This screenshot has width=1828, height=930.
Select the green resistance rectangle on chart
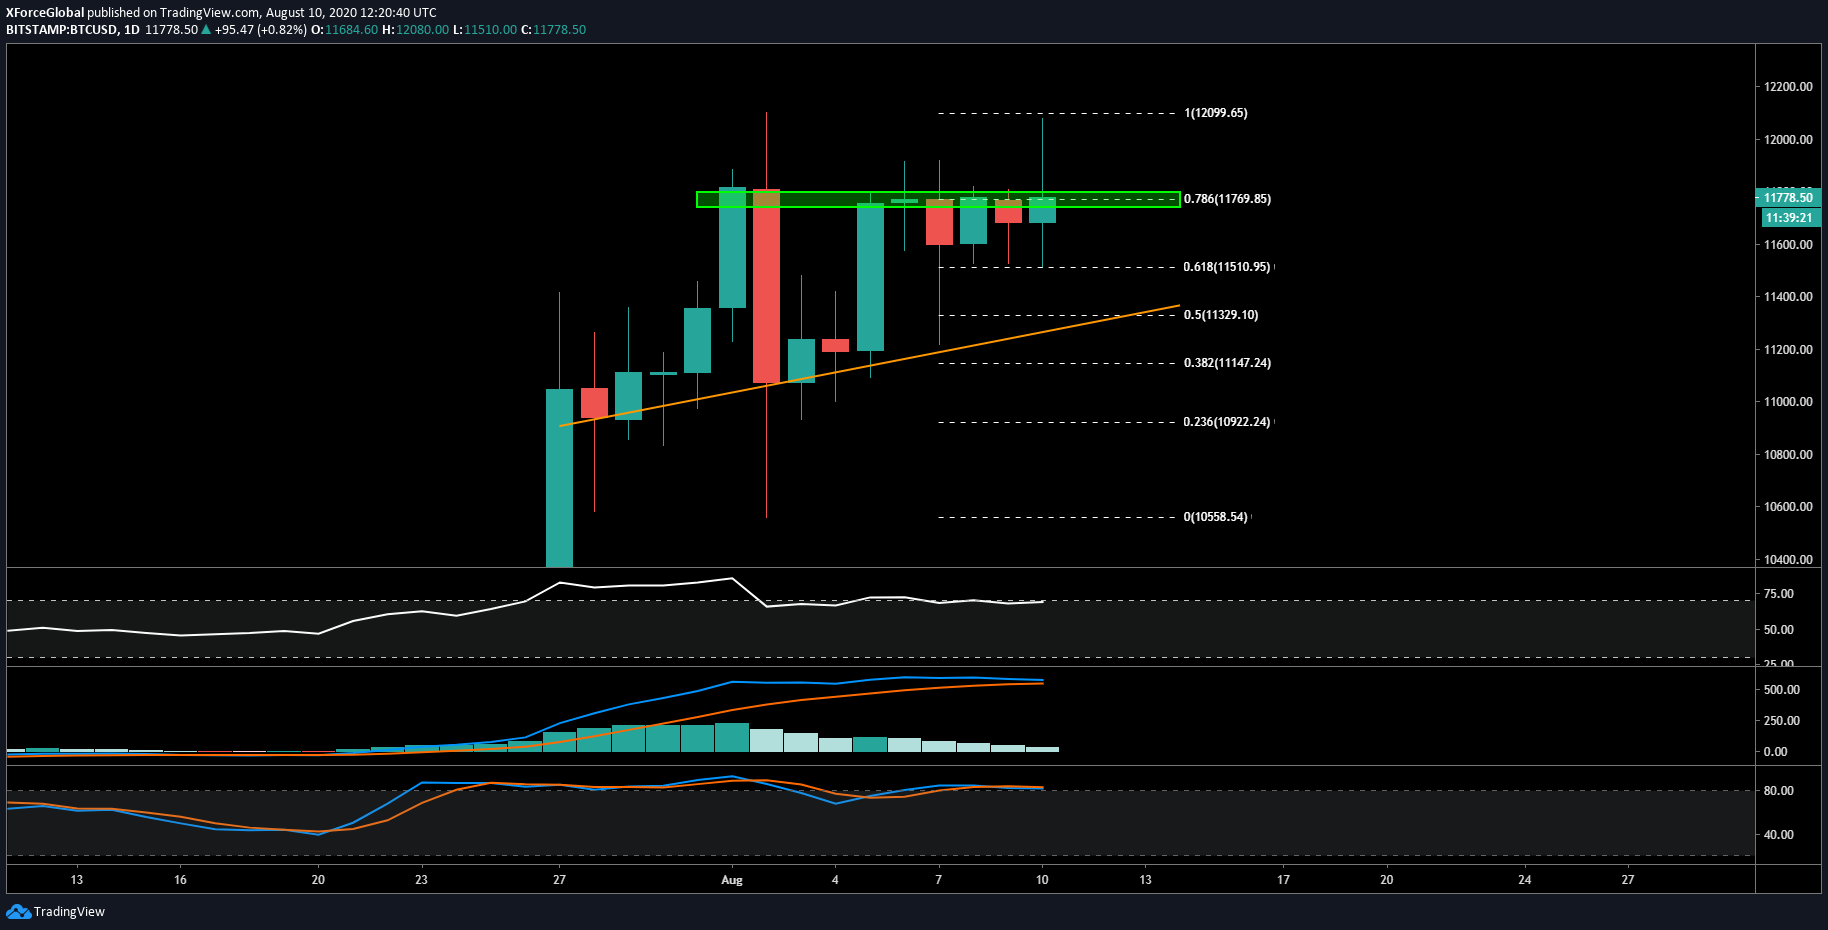click(x=938, y=200)
